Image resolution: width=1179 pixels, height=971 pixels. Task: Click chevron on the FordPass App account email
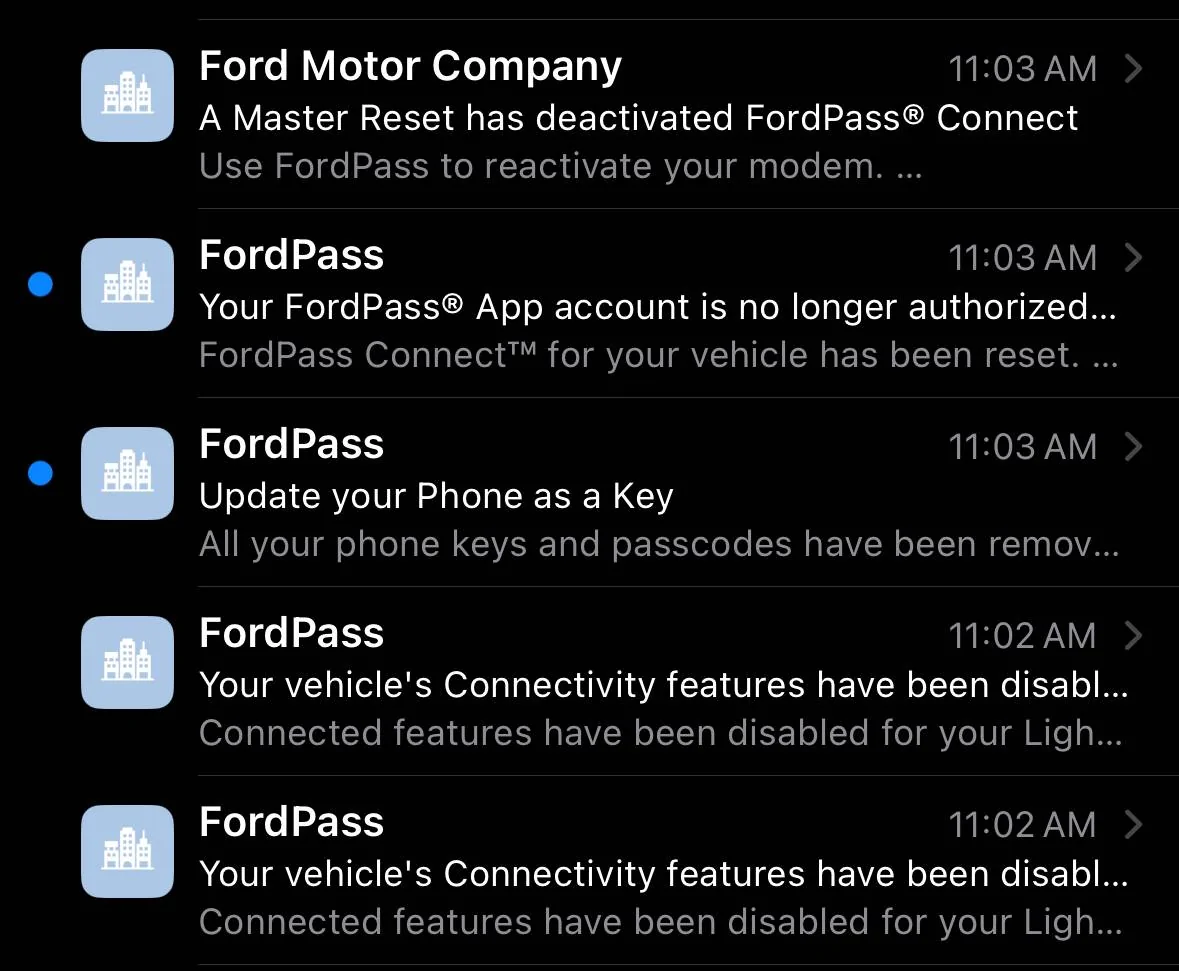coord(1133,257)
